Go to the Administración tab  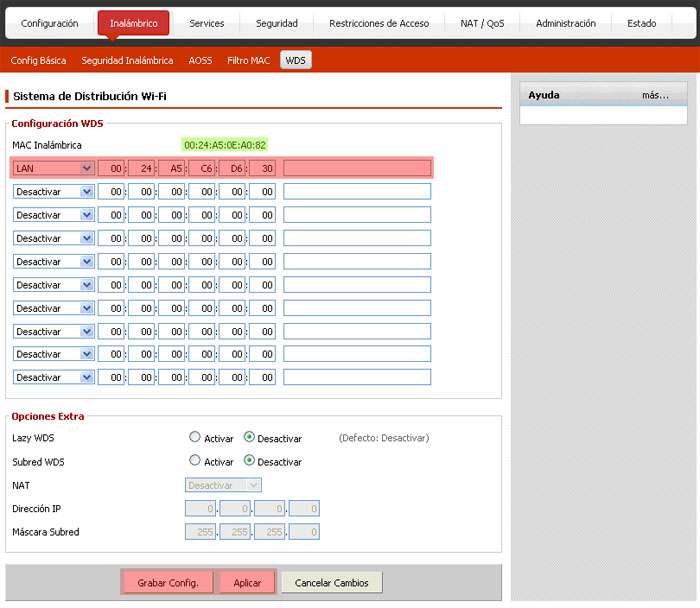tap(565, 23)
